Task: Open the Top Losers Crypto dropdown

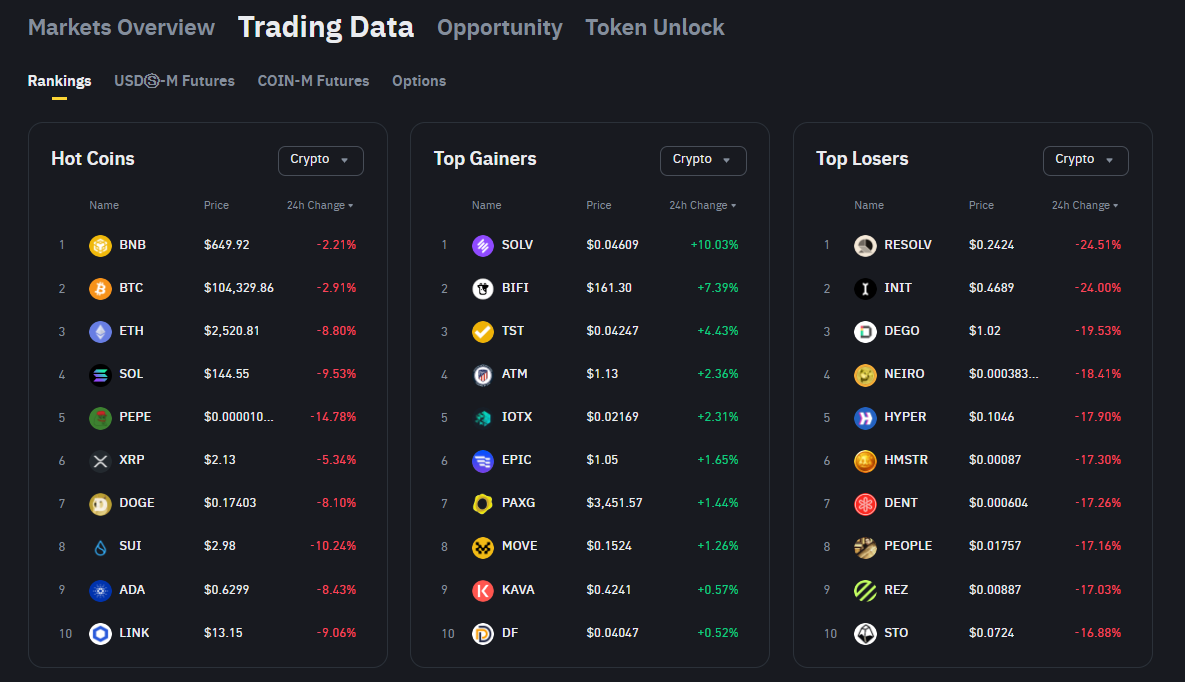Action: (1085, 160)
